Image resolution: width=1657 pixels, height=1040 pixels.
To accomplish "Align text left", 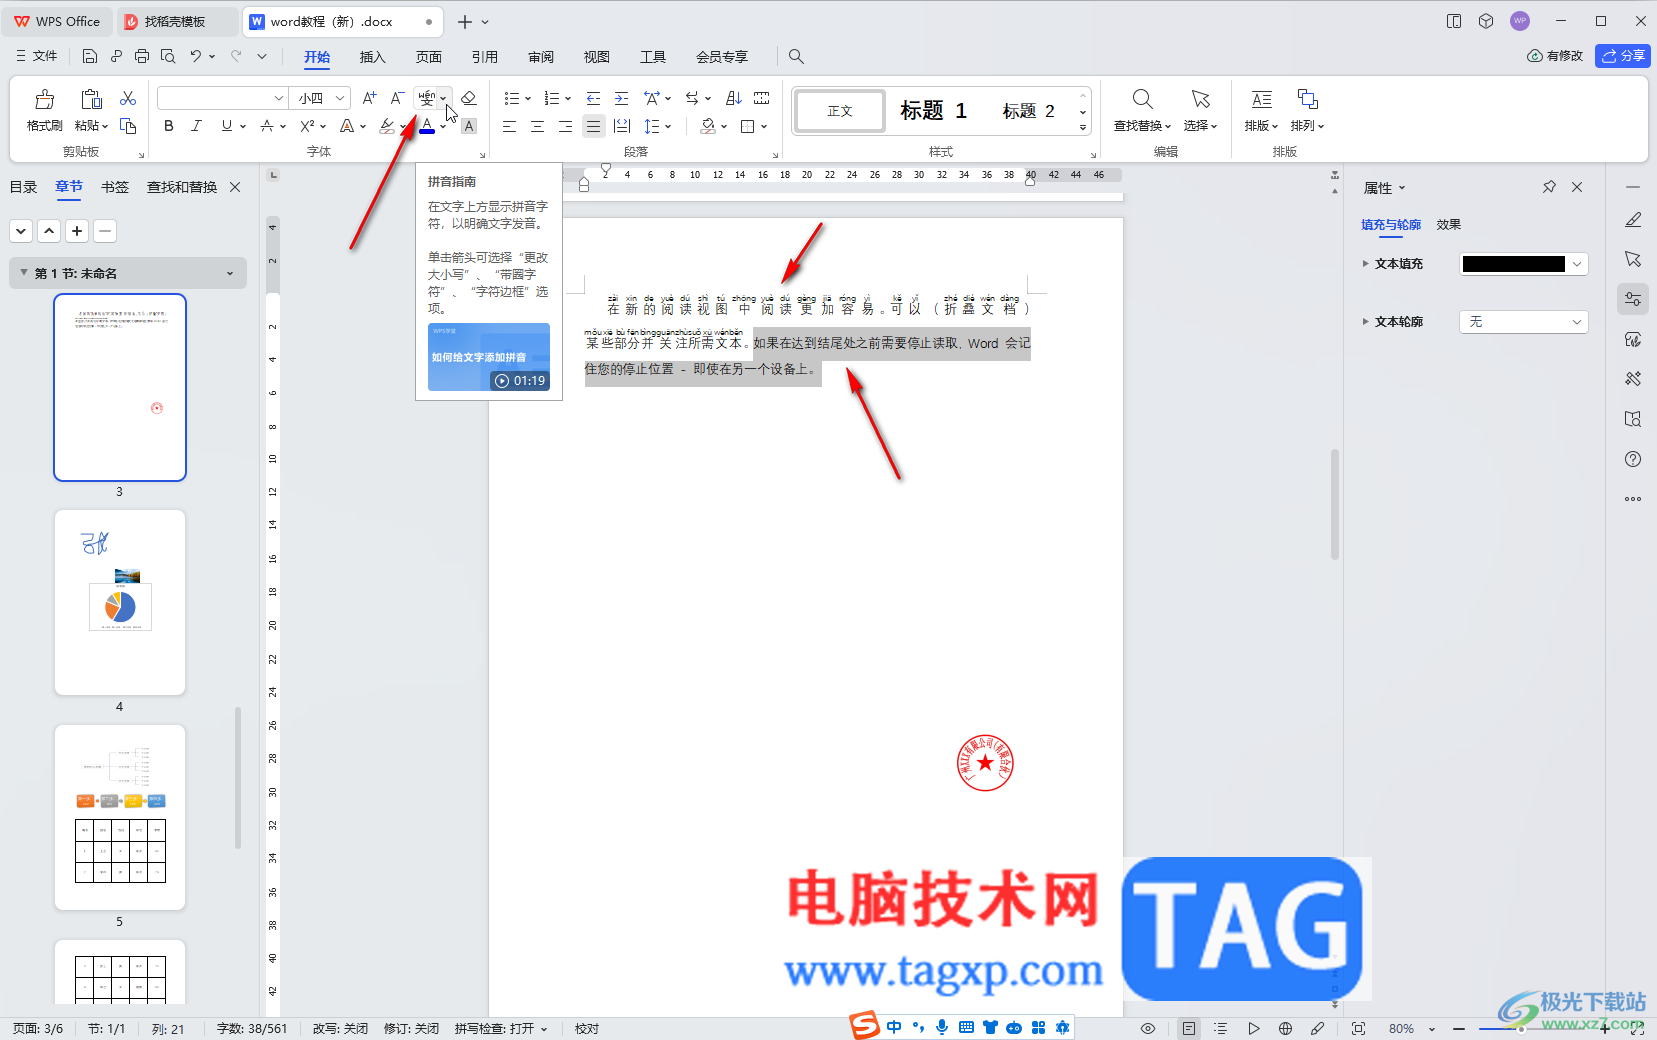I will [509, 126].
